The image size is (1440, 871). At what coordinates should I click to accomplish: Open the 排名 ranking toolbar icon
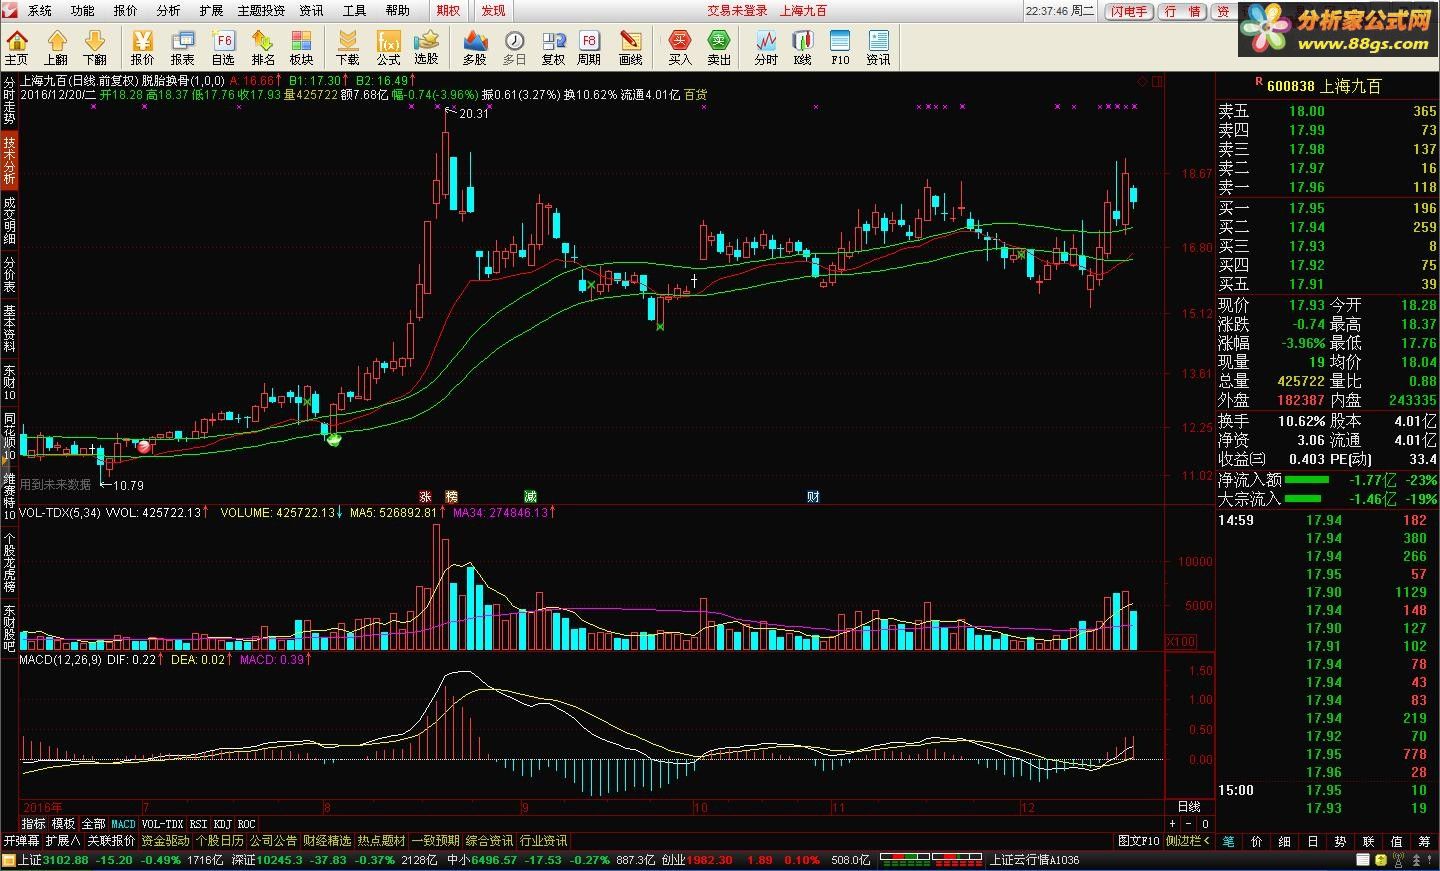(x=263, y=47)
